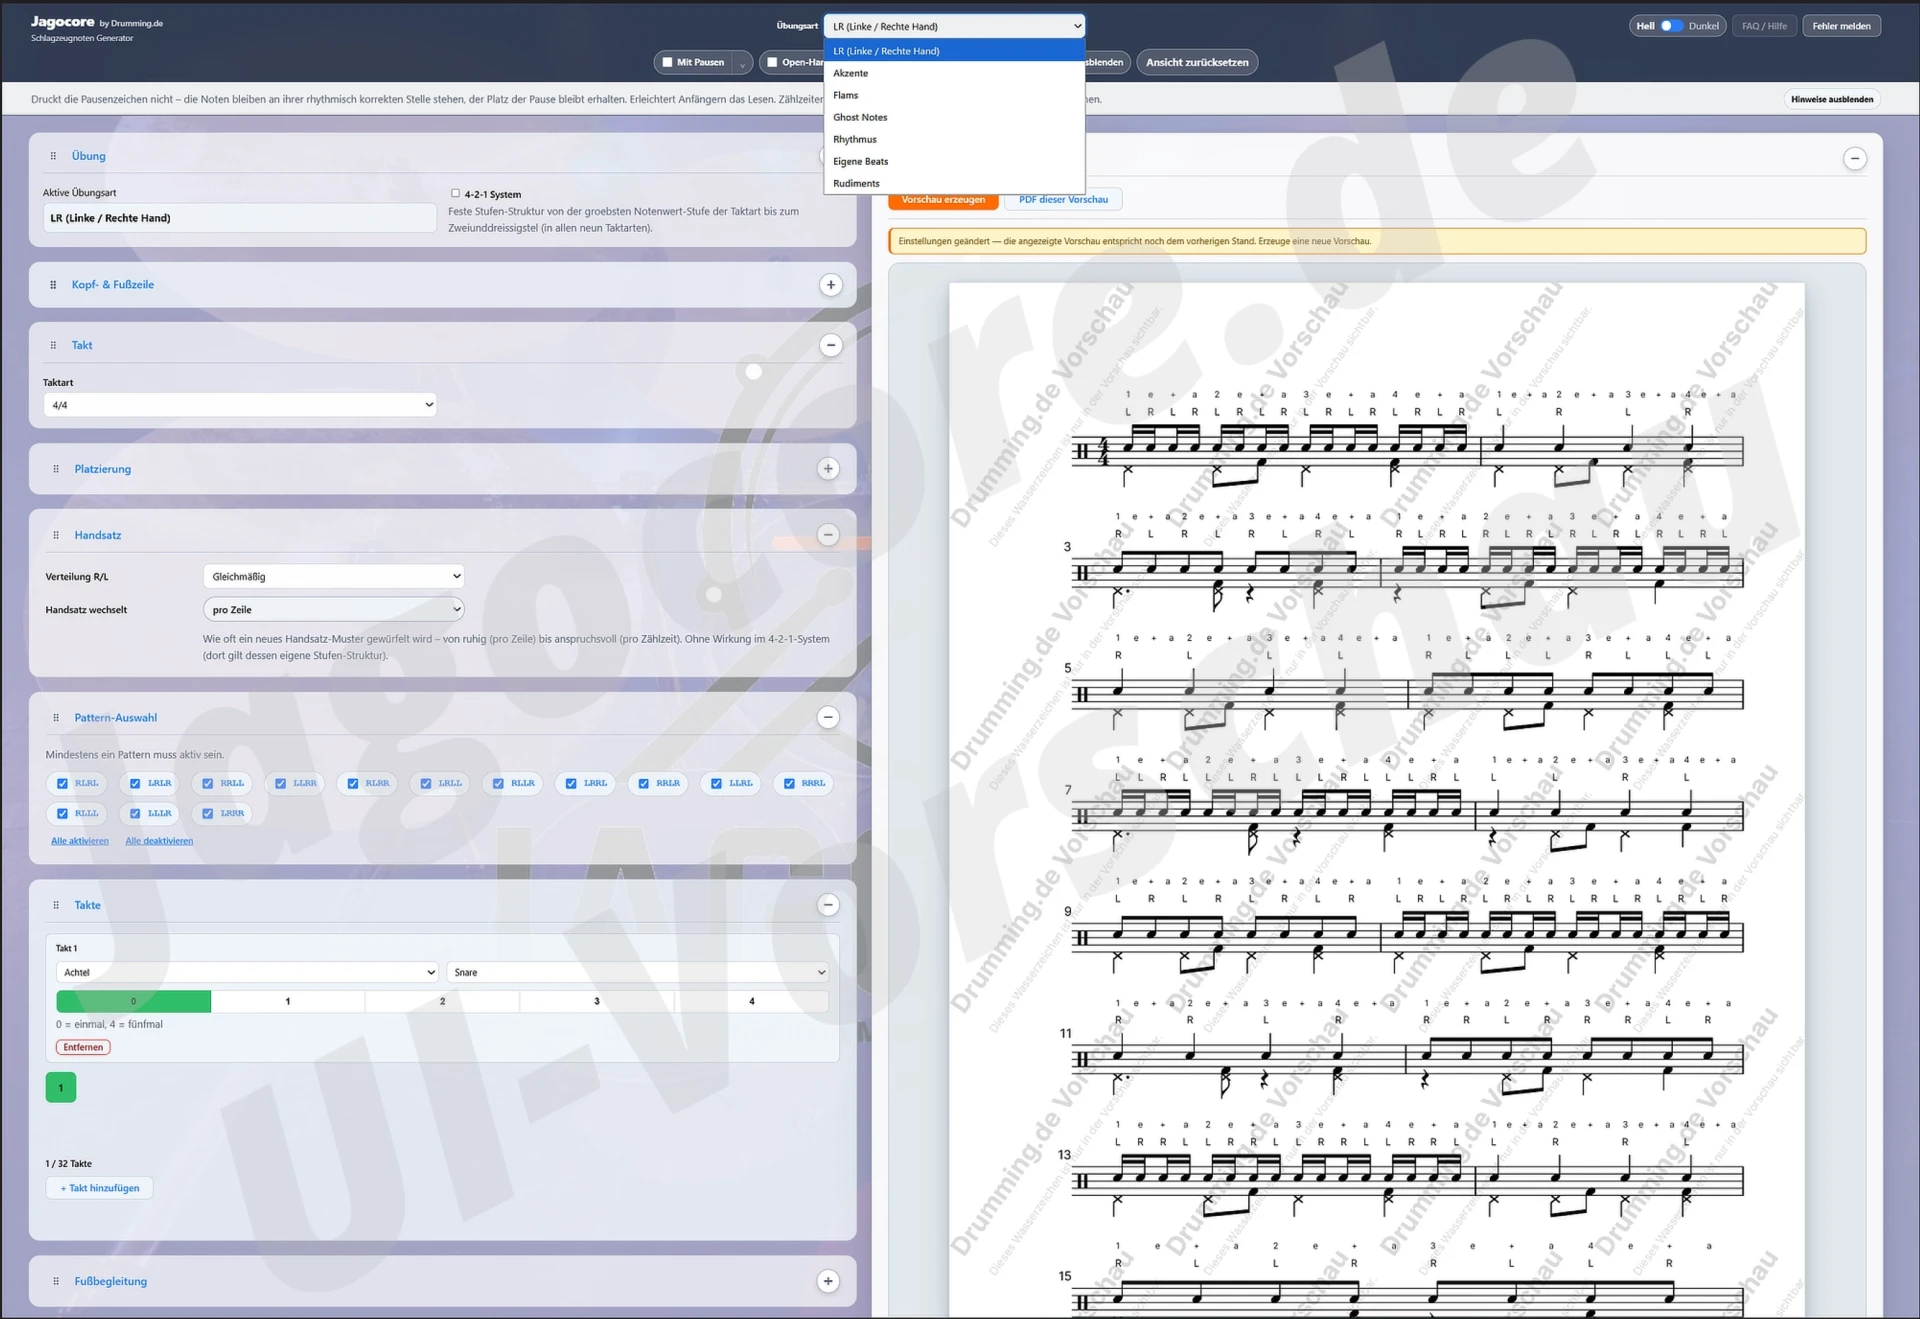Set repeat slider to segment 3

pyautogui.click(x=597, y=1001)
